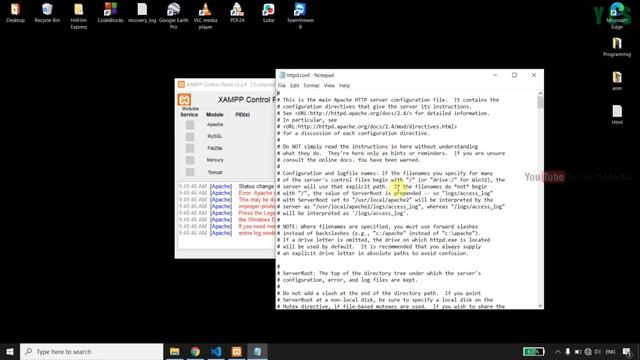This screenshot has height=360, width=640.
Task: Open network status tray icon
Action: click(588, 351)
